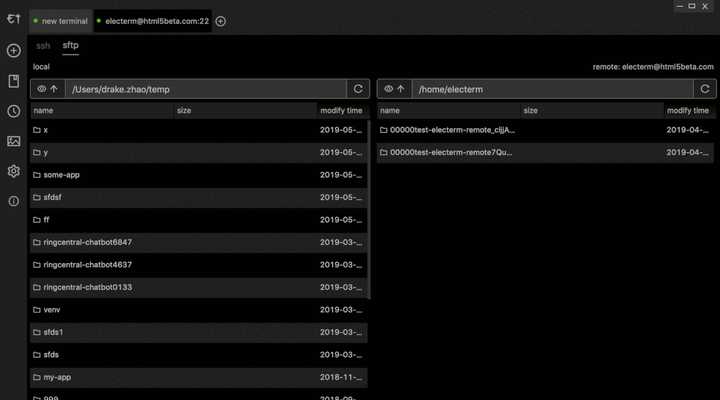Select the venv folder
Screen dimensions: 720x400
[x=199, y=310]
